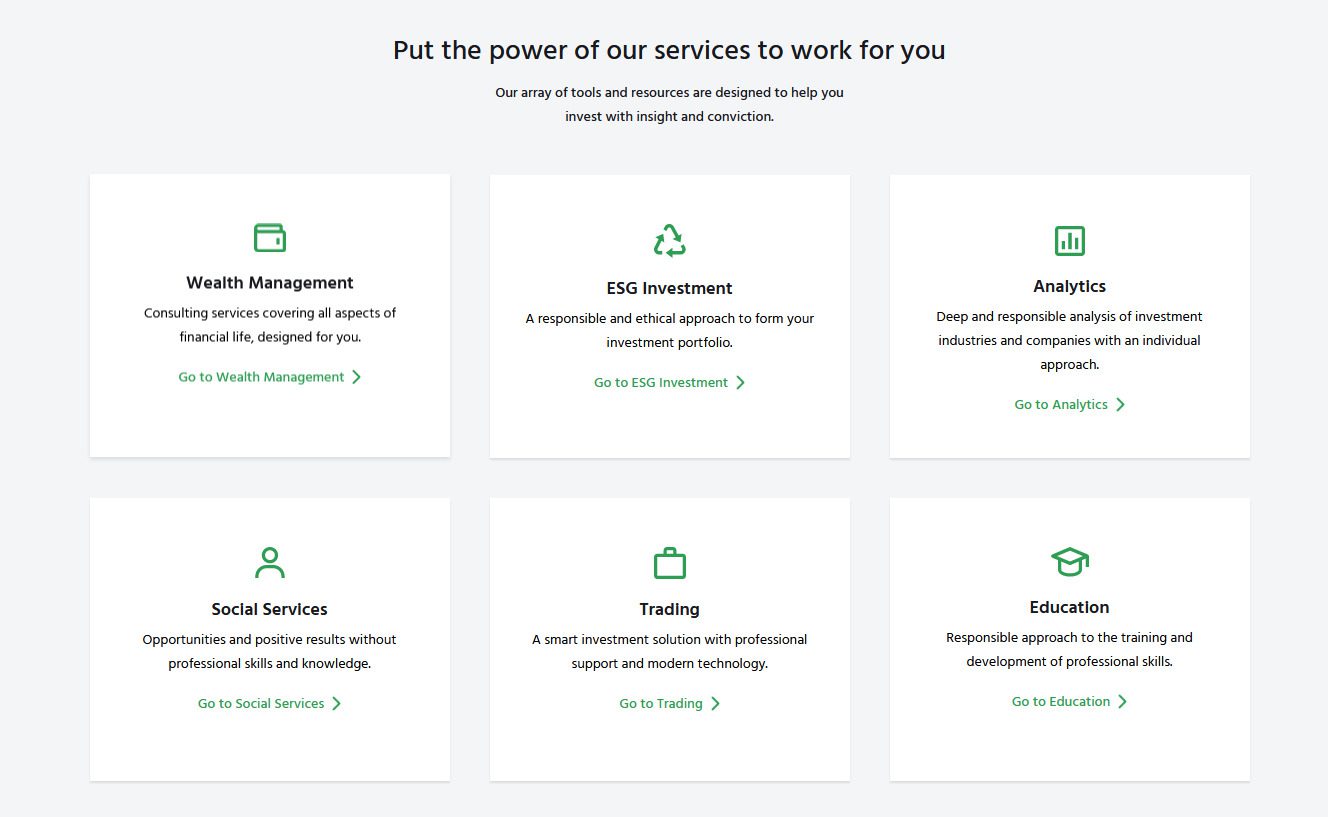
Task: Click the 'Our array of tools and resources' subtitle
Action: pos(670,104)
